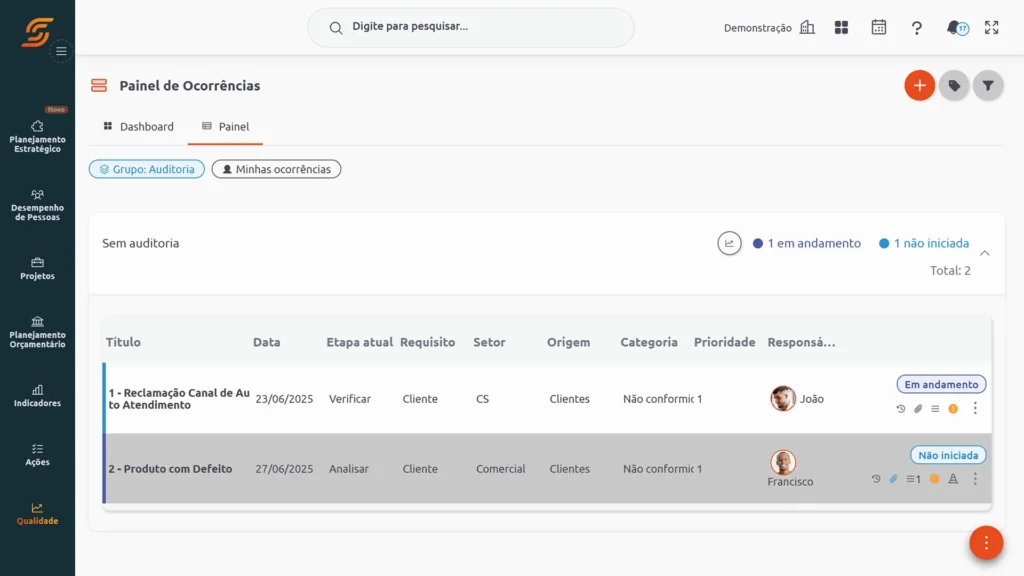View history icon for Reclamação Canal row
The image size is (1024, 576).
[x=901, y=409]
